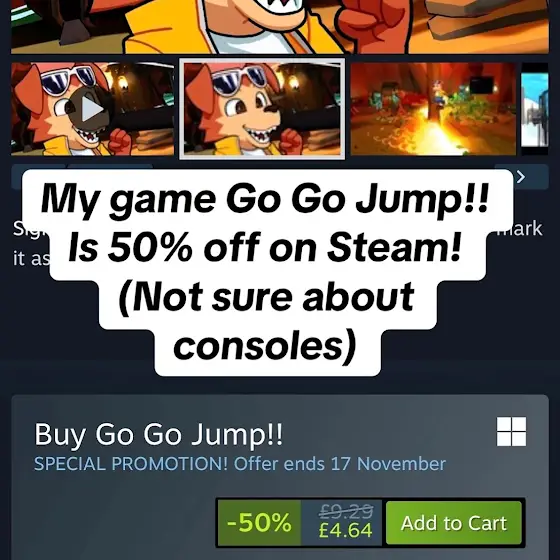Click the partially hidden 'it as' text
Viewport: 560px width, 560px height.
pyautogui.click(x=31, y=258)
